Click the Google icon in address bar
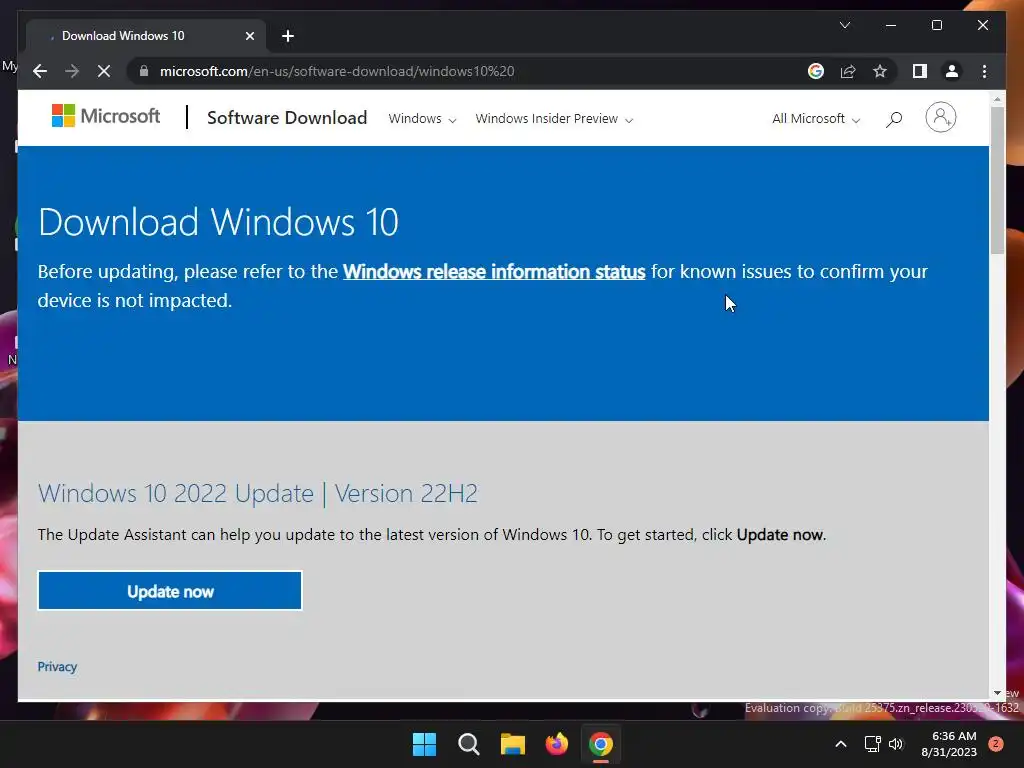Viewport: 1024px width, 768px height. point(816,71)
